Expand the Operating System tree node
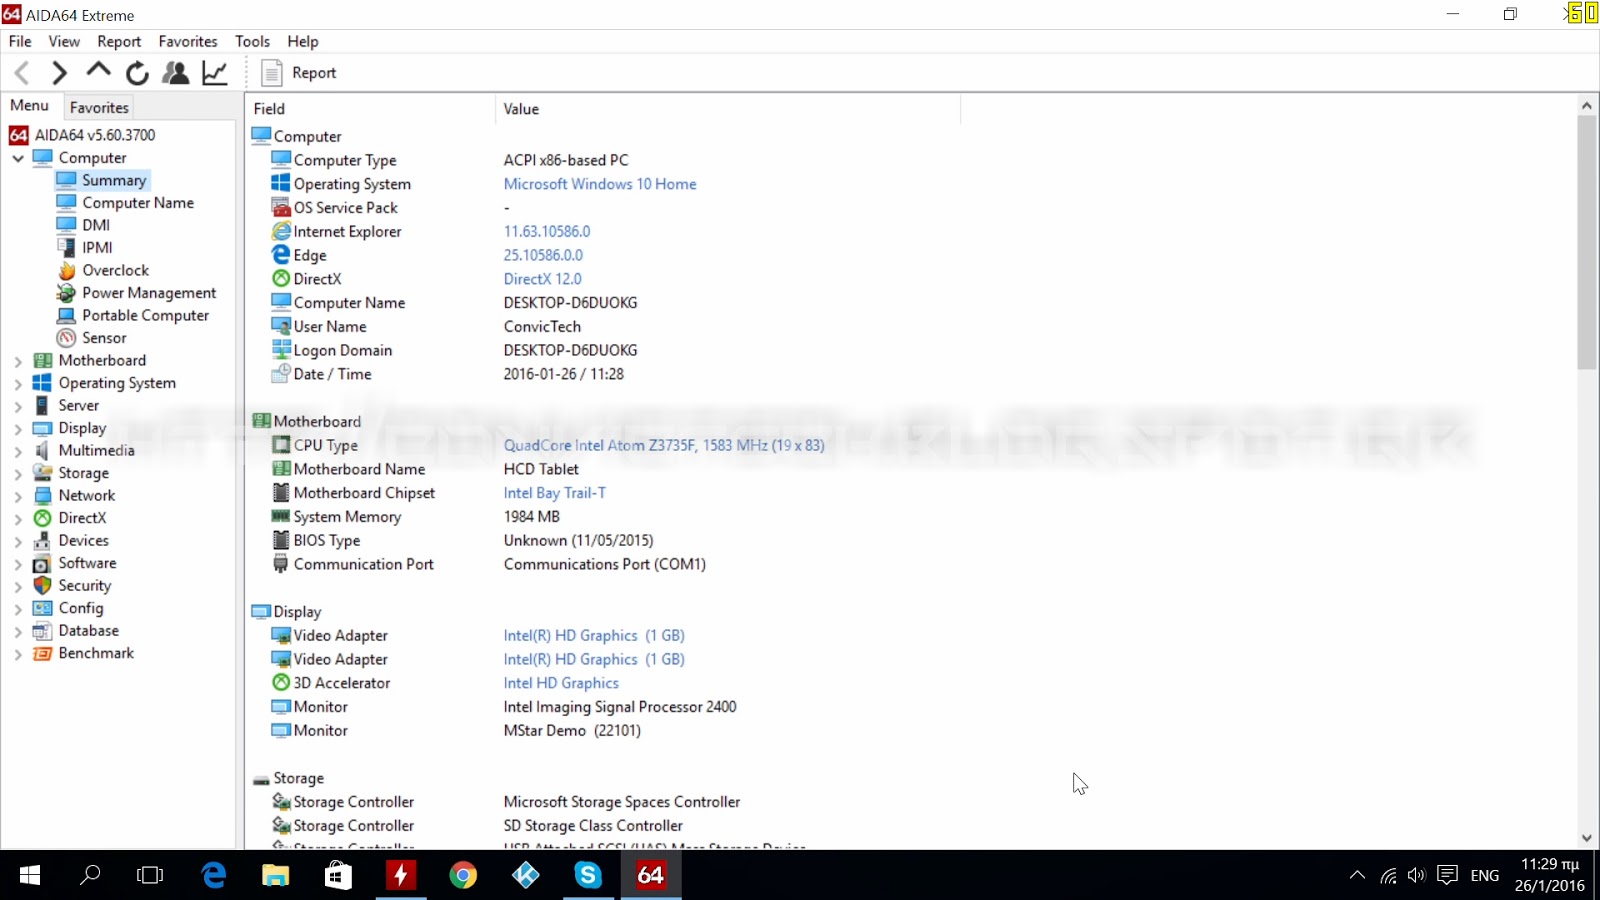Screen dimensions: 1600x900 point(18,383)
